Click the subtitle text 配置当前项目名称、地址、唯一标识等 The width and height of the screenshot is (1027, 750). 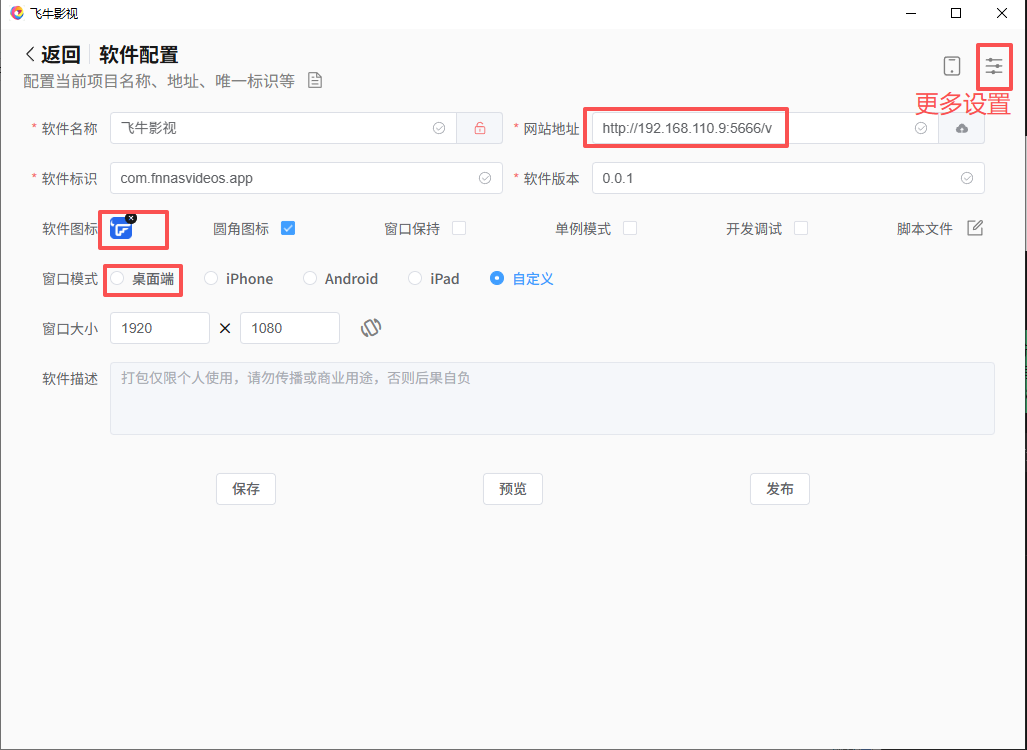coord(159,81)
